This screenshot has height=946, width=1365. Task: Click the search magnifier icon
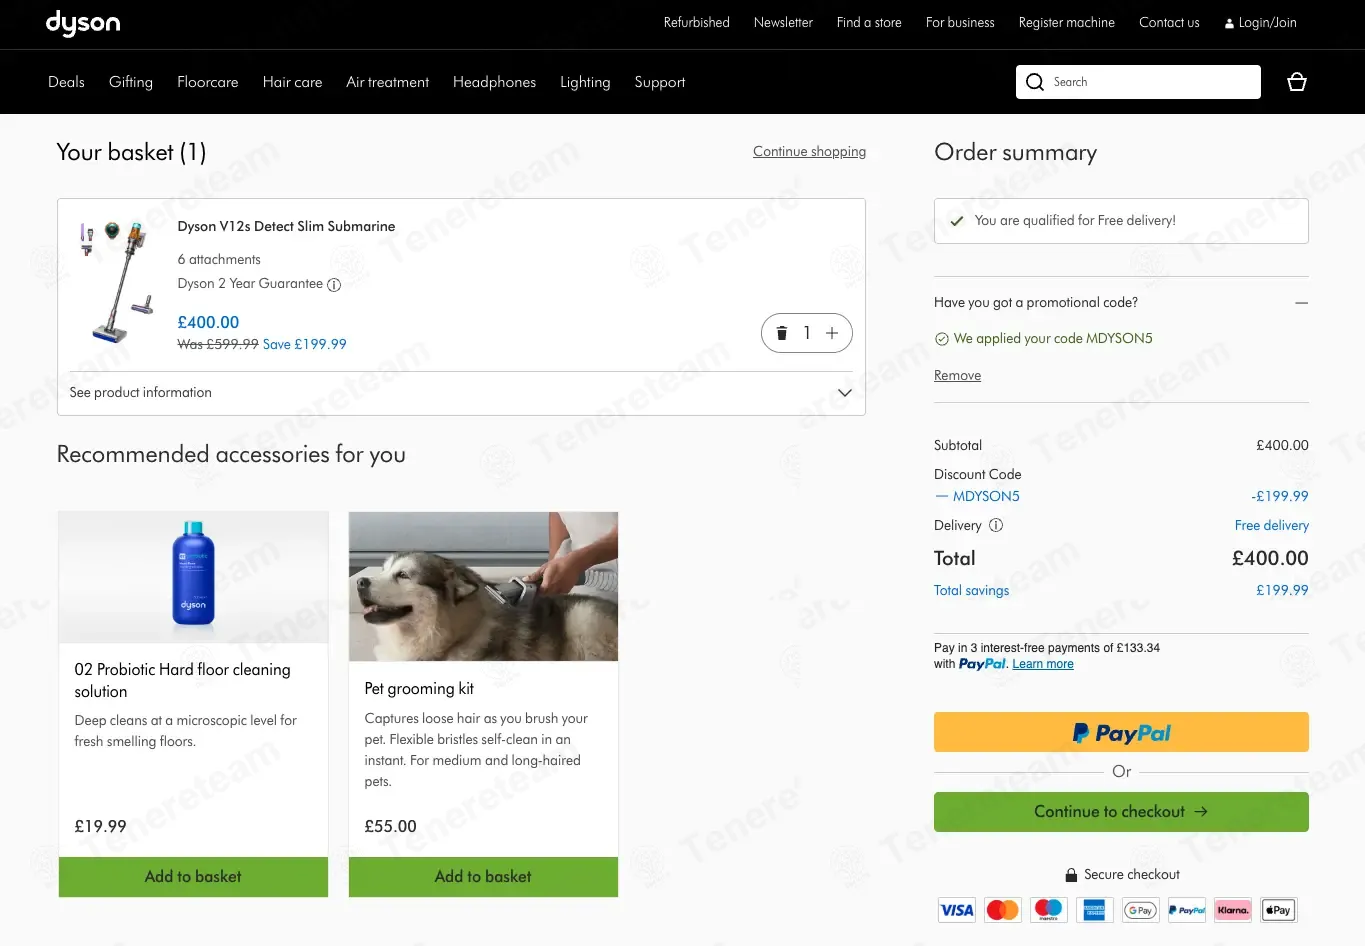(x=1035, y=82)
